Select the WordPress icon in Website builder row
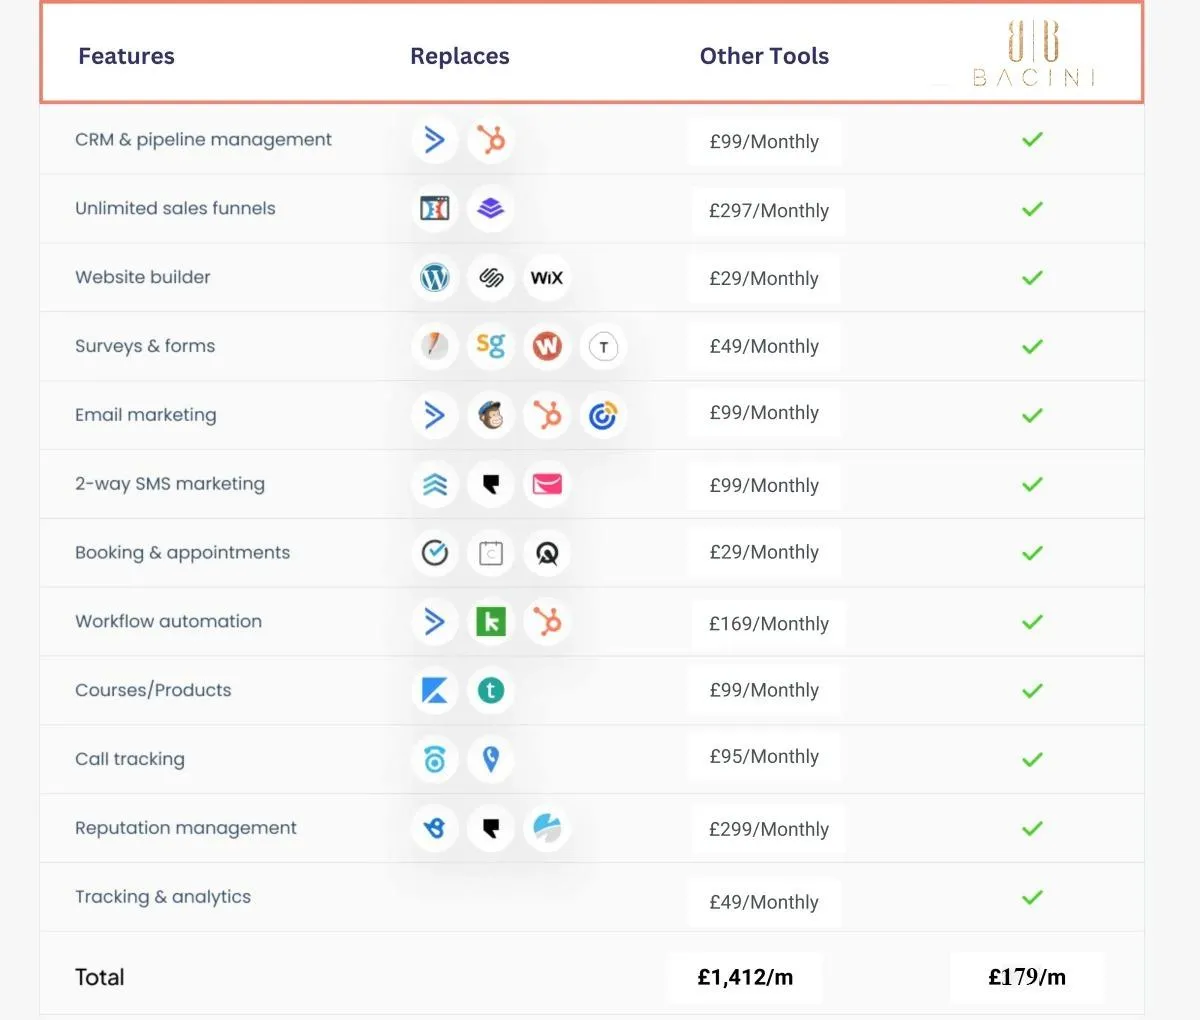This screenshot has width=1200, height=1020. pos(434,278)
